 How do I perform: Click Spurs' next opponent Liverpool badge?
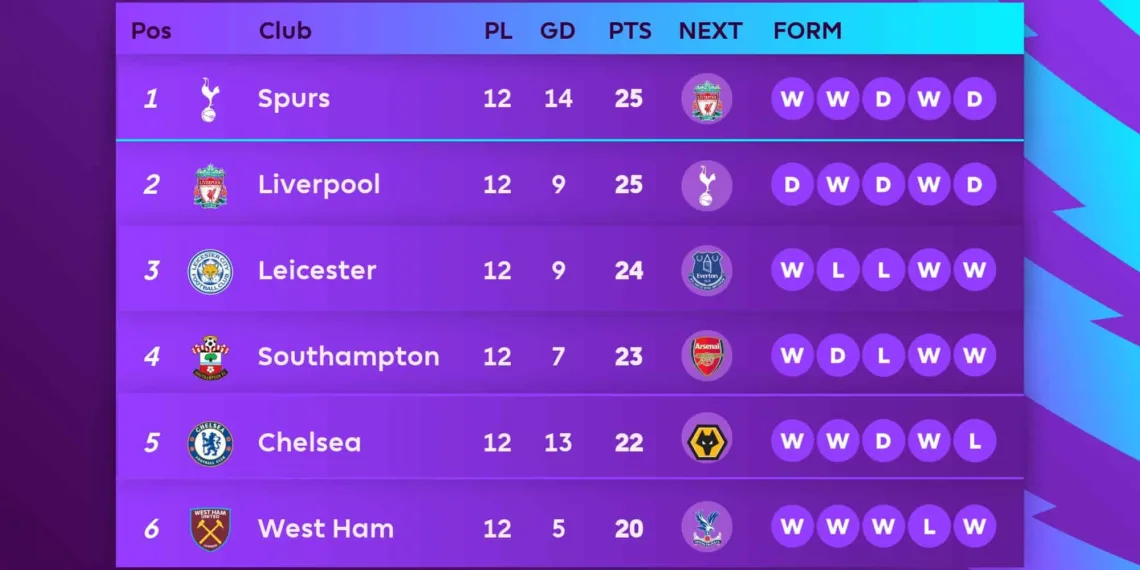(707, 99)
